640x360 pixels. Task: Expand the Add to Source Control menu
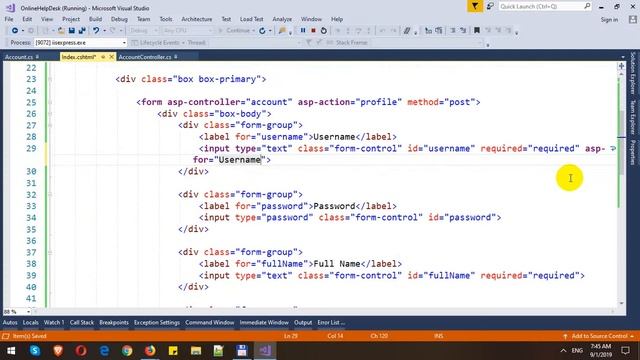[632, 336]
